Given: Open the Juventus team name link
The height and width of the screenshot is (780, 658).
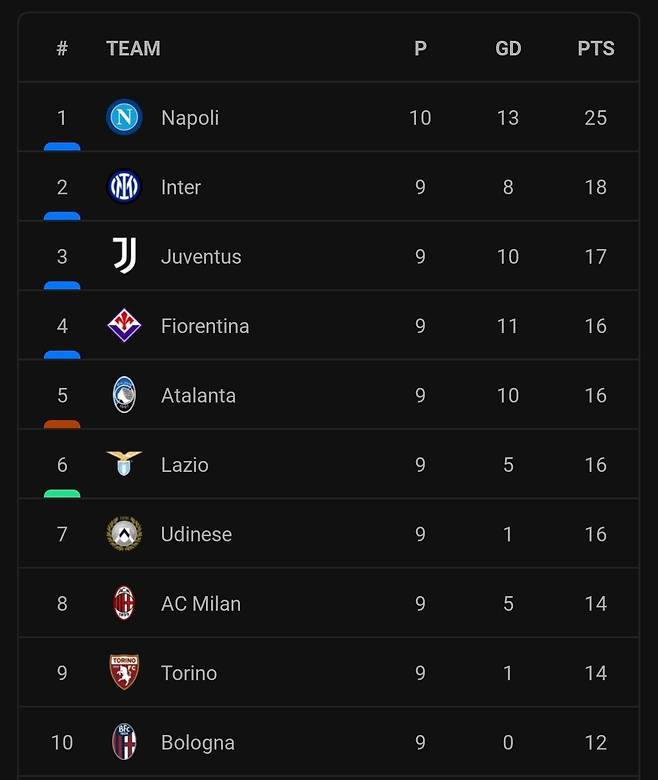Looking at the screenshot, I should pos(201,257).
